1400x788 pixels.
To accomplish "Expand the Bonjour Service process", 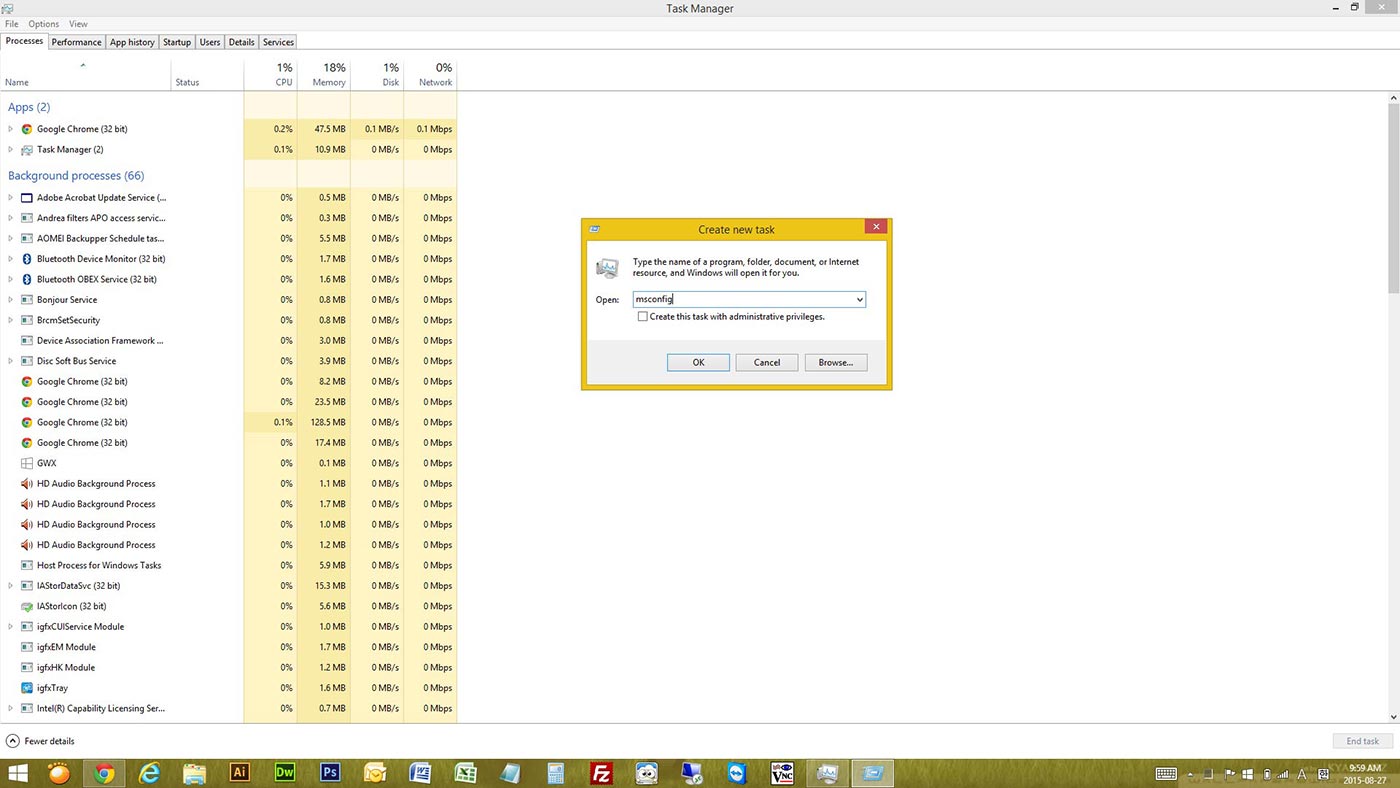I will point(11,300).
